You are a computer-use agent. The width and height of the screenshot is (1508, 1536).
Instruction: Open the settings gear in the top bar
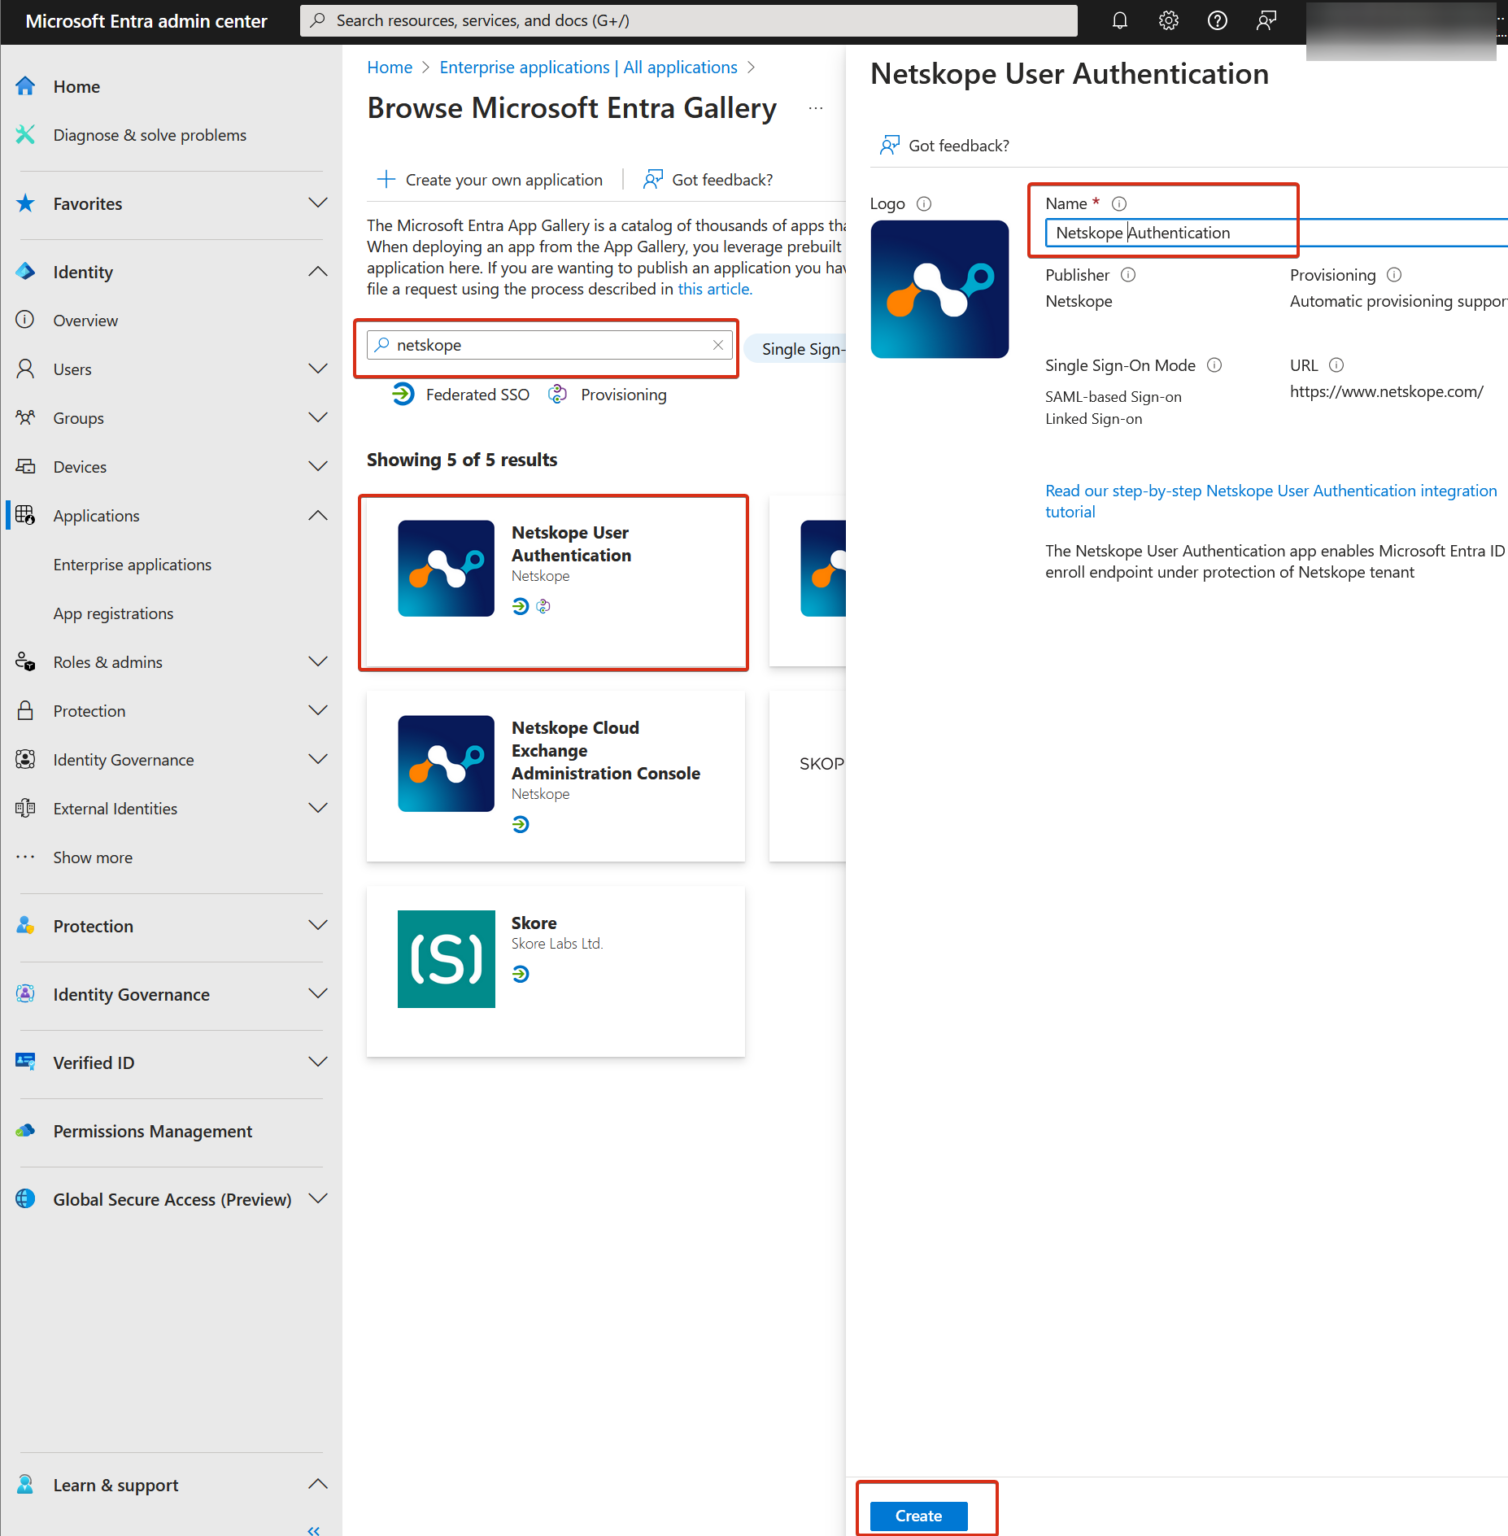(x=1168, y=20)
